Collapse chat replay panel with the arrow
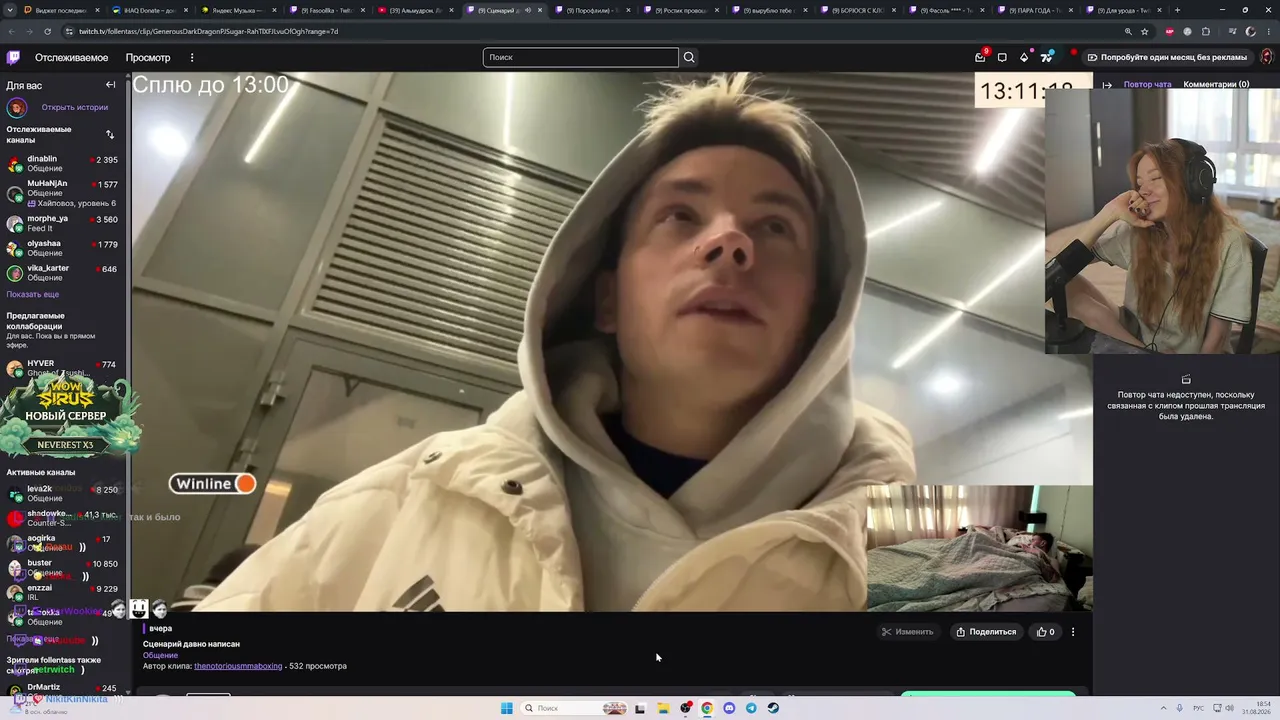1280x720 pixels. [1107, 85]
